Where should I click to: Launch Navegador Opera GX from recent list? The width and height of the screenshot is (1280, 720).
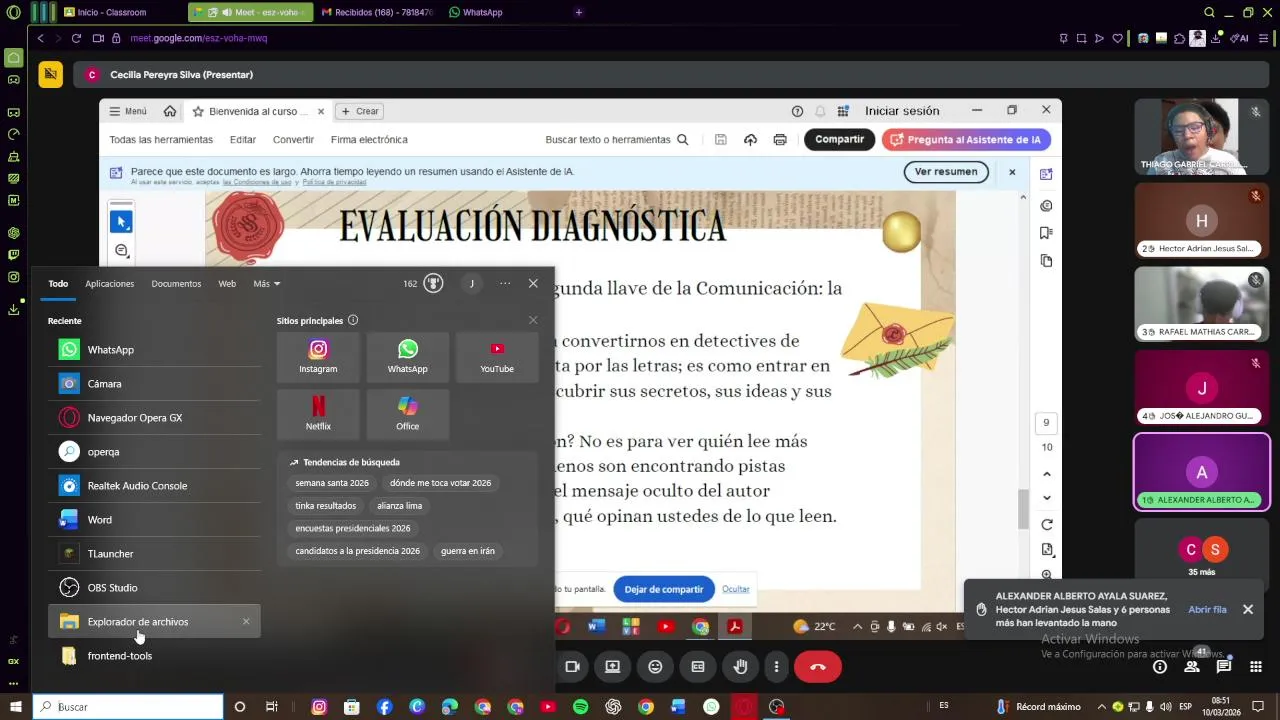point(154,418)
